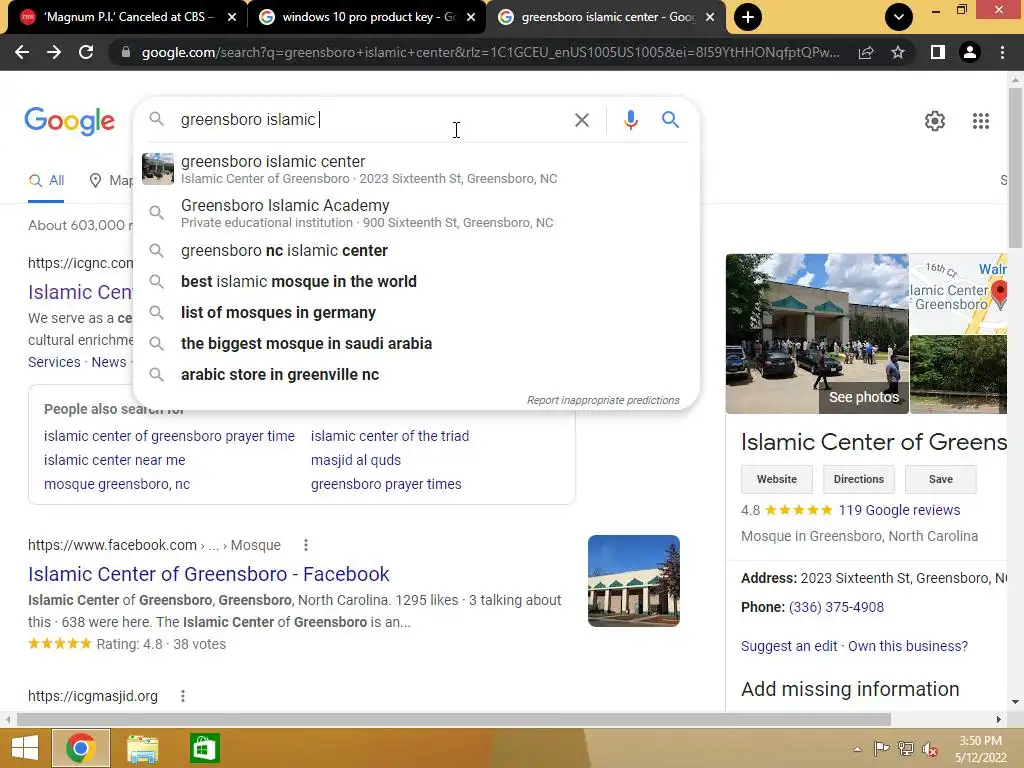Pick suggestion greensboro nc islamic center
Screen dimensions: 1024x768
[417, 251]
